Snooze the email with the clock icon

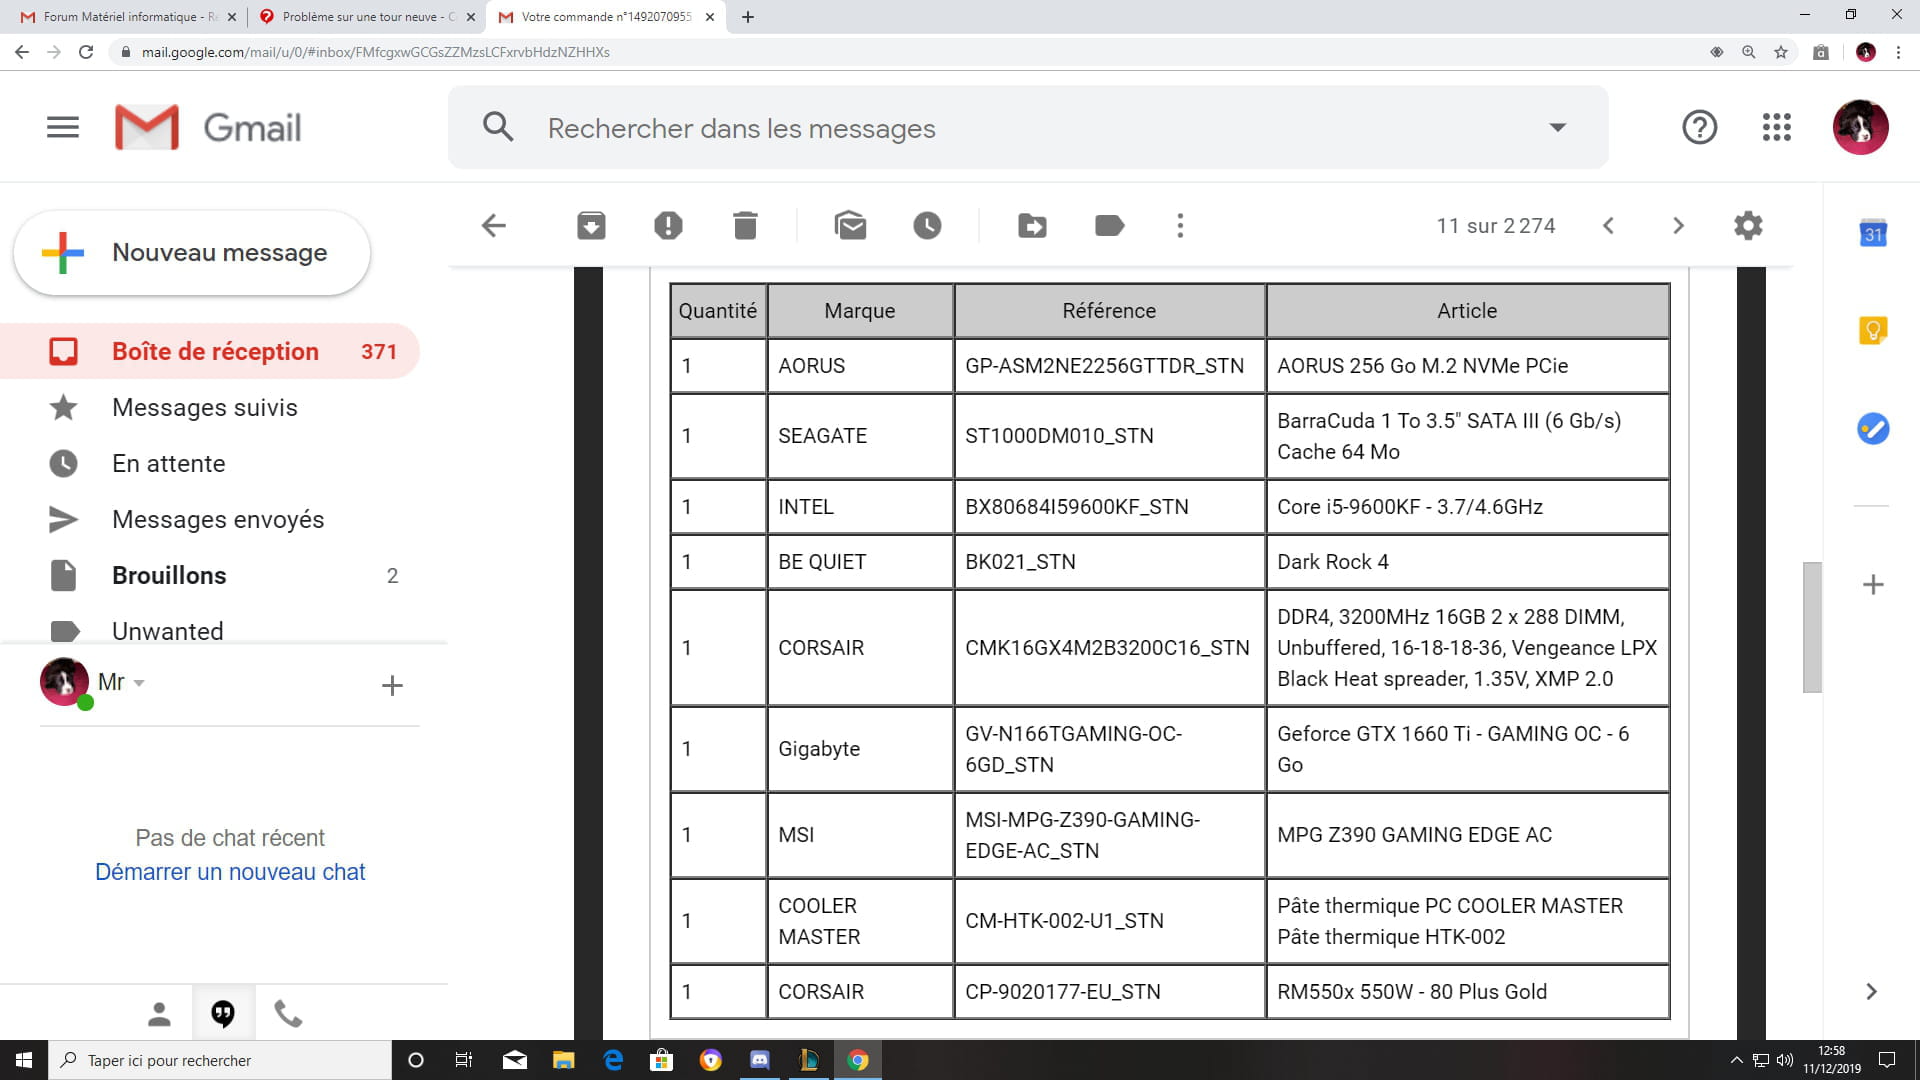pos(927,226)
